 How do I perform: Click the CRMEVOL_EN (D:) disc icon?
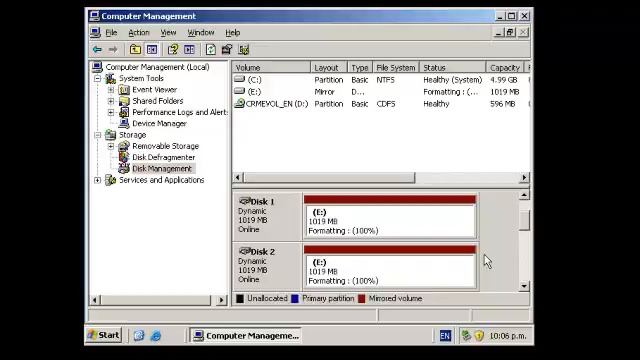pos(240,103)
